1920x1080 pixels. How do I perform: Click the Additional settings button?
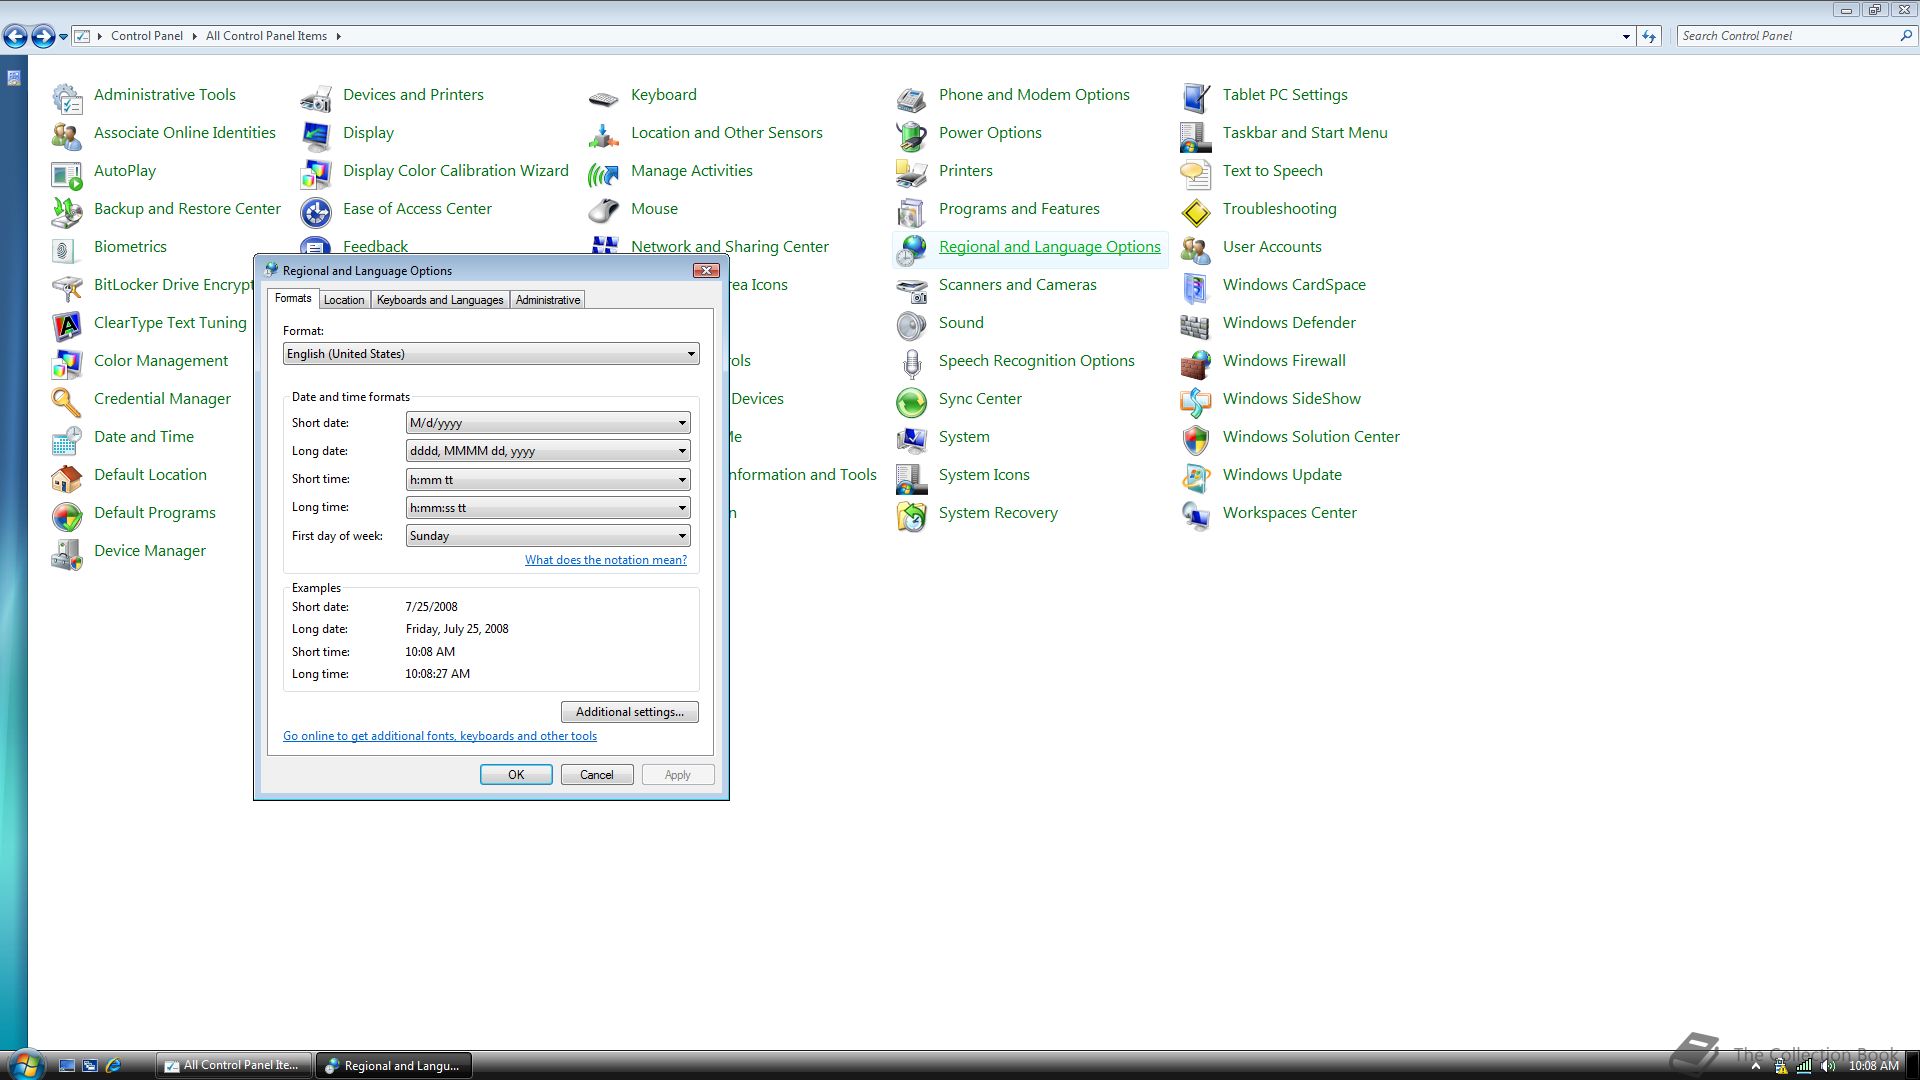point(630,712)
